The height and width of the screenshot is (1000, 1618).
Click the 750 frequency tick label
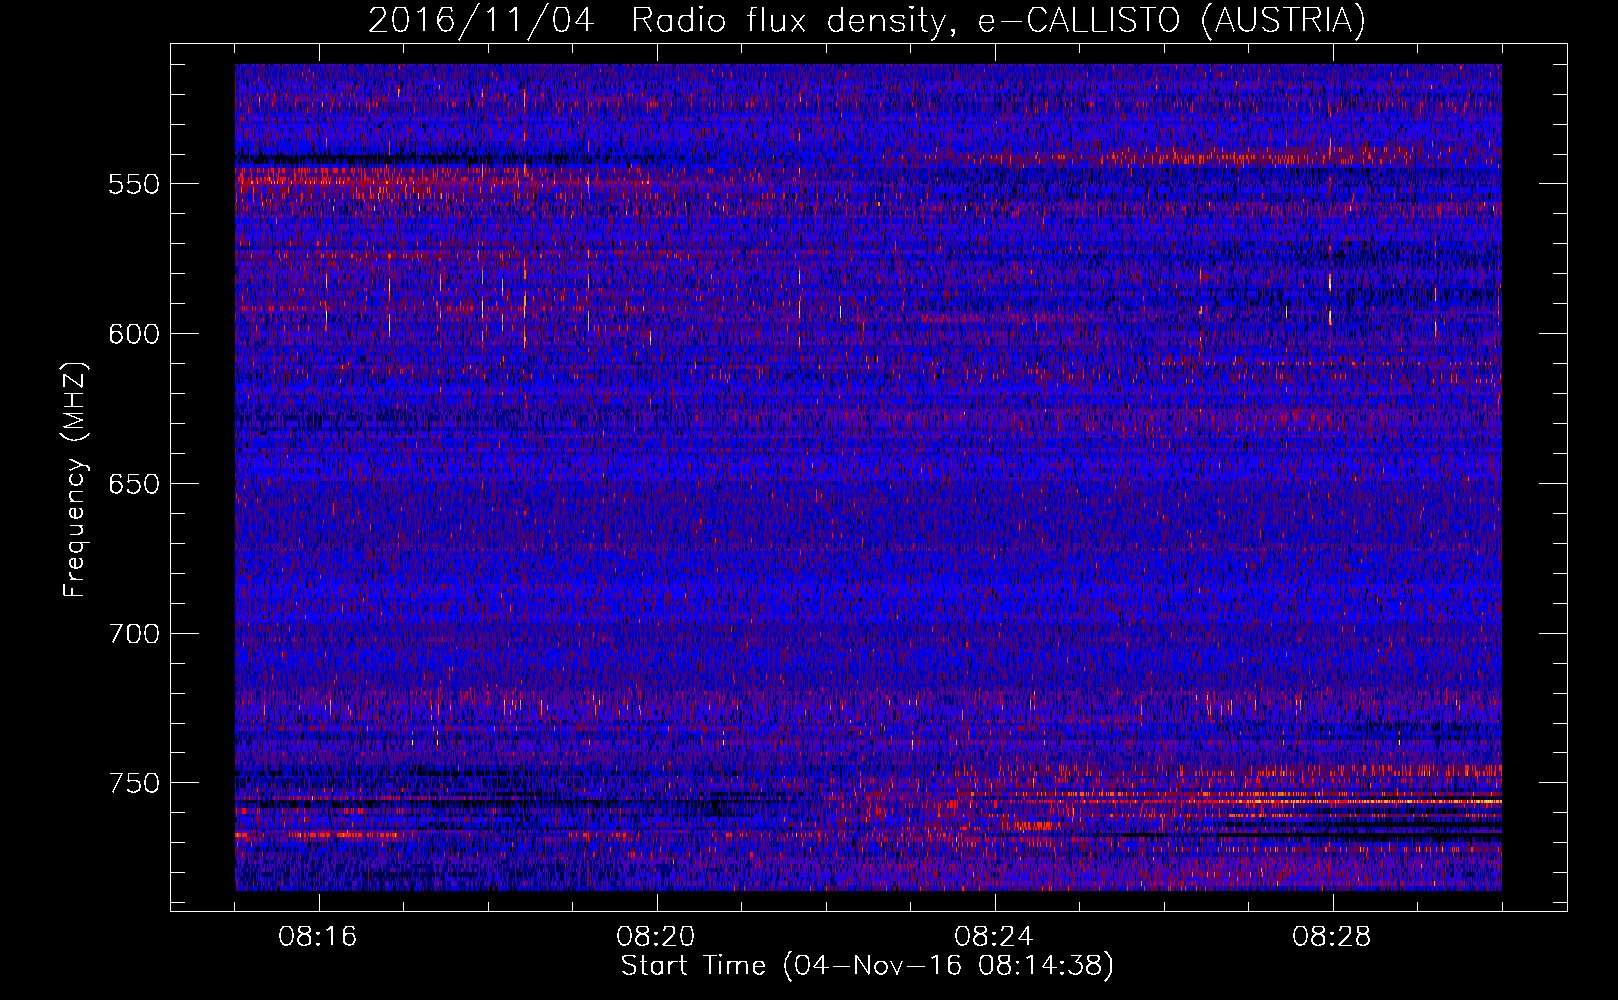pos(134,783)
